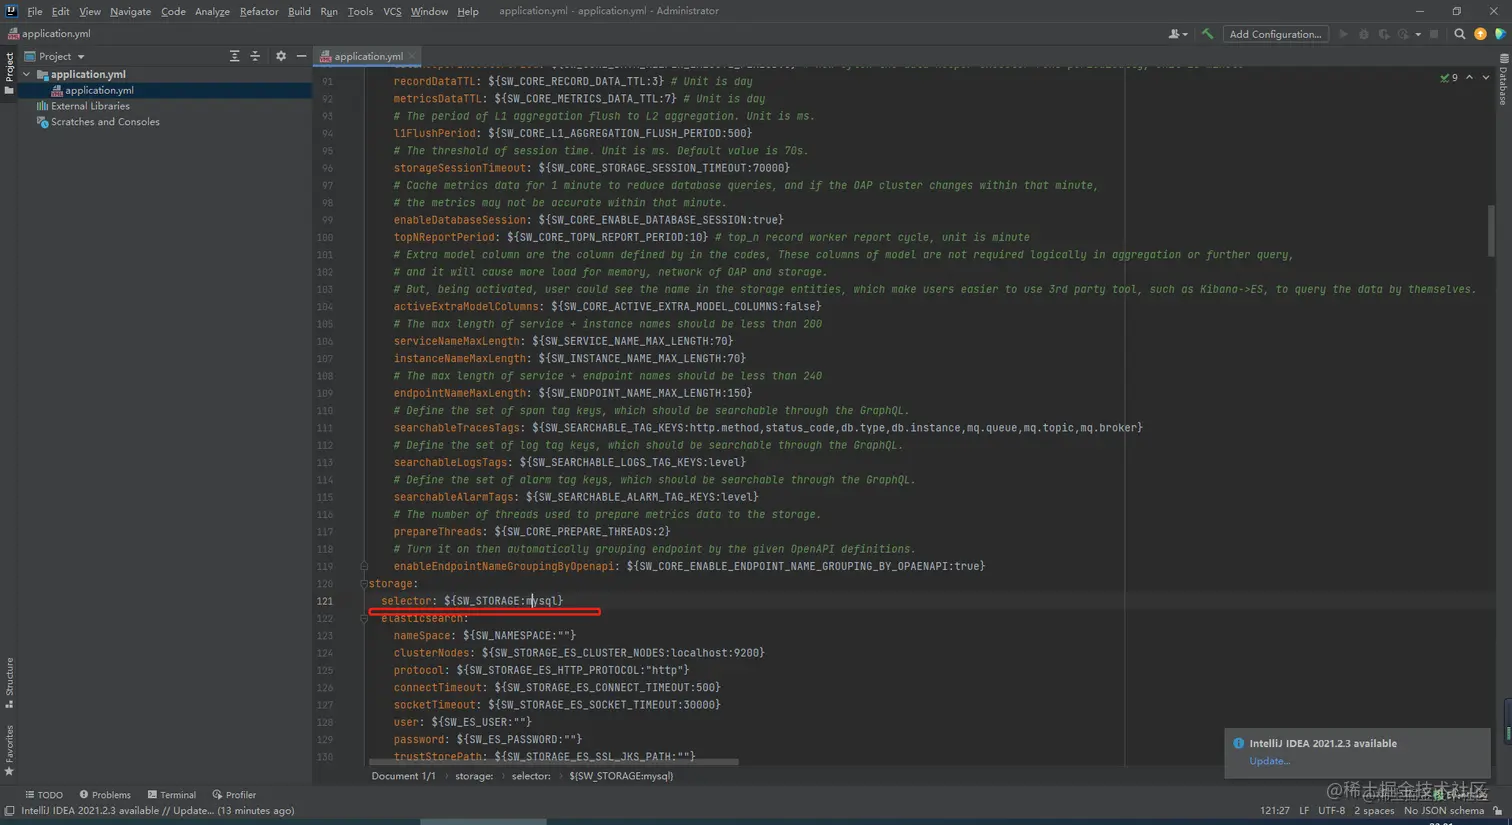Click the read-only lock icon in status bar

pos(1498,811)
